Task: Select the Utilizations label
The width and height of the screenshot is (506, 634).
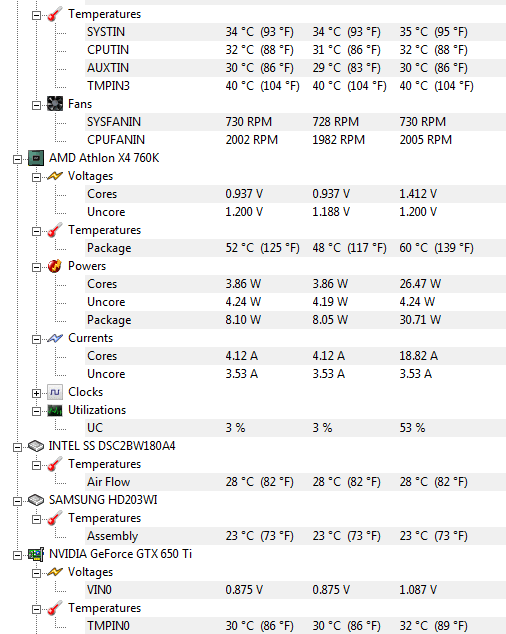Action: [97, 410]
